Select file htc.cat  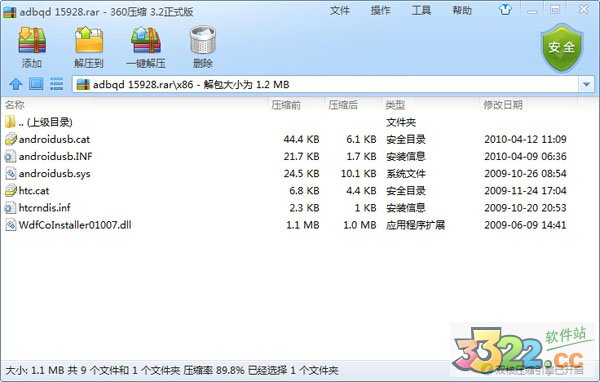(34, 190)
